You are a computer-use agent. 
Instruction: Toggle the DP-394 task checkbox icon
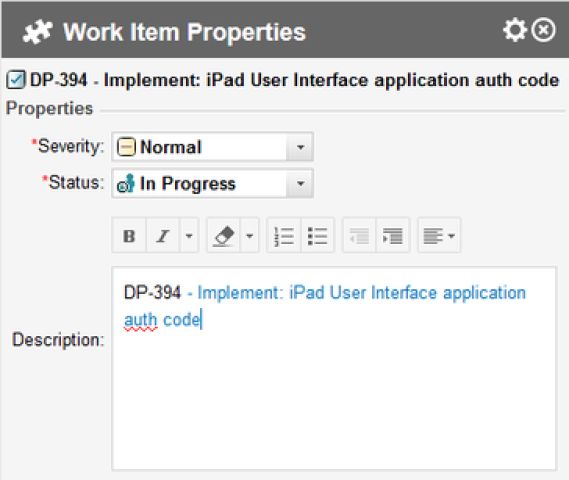coord(16,80)
